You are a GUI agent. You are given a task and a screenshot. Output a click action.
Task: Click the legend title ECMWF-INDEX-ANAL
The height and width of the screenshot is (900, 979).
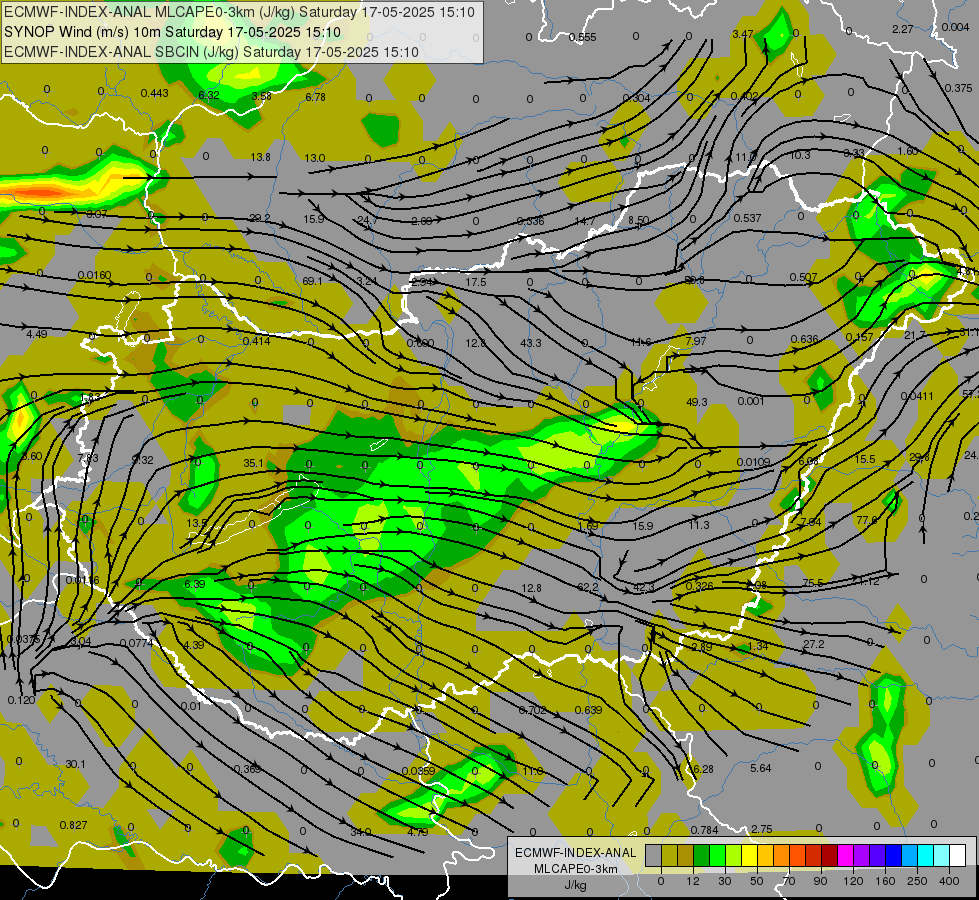point(575,853)
